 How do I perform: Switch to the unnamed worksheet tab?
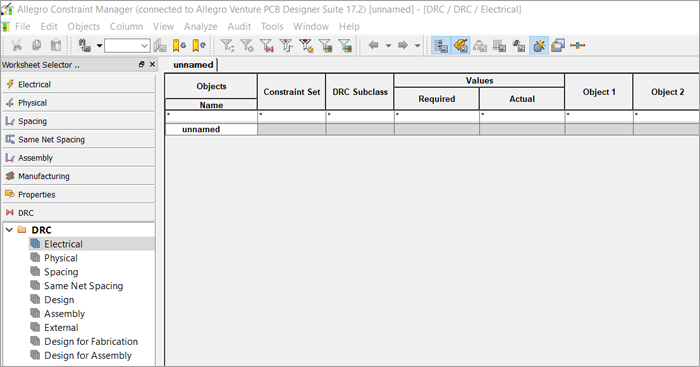coord(193,65)
